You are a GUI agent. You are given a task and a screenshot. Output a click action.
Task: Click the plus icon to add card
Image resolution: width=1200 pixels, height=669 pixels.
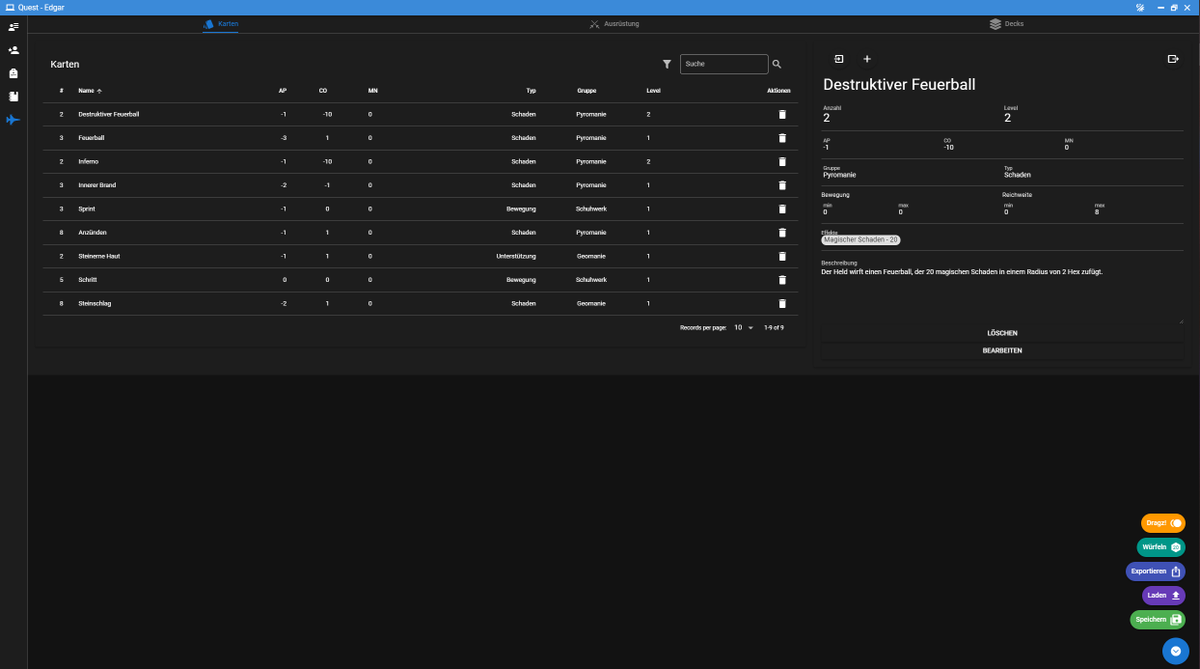pyautogui.click(x=867, y=59)
